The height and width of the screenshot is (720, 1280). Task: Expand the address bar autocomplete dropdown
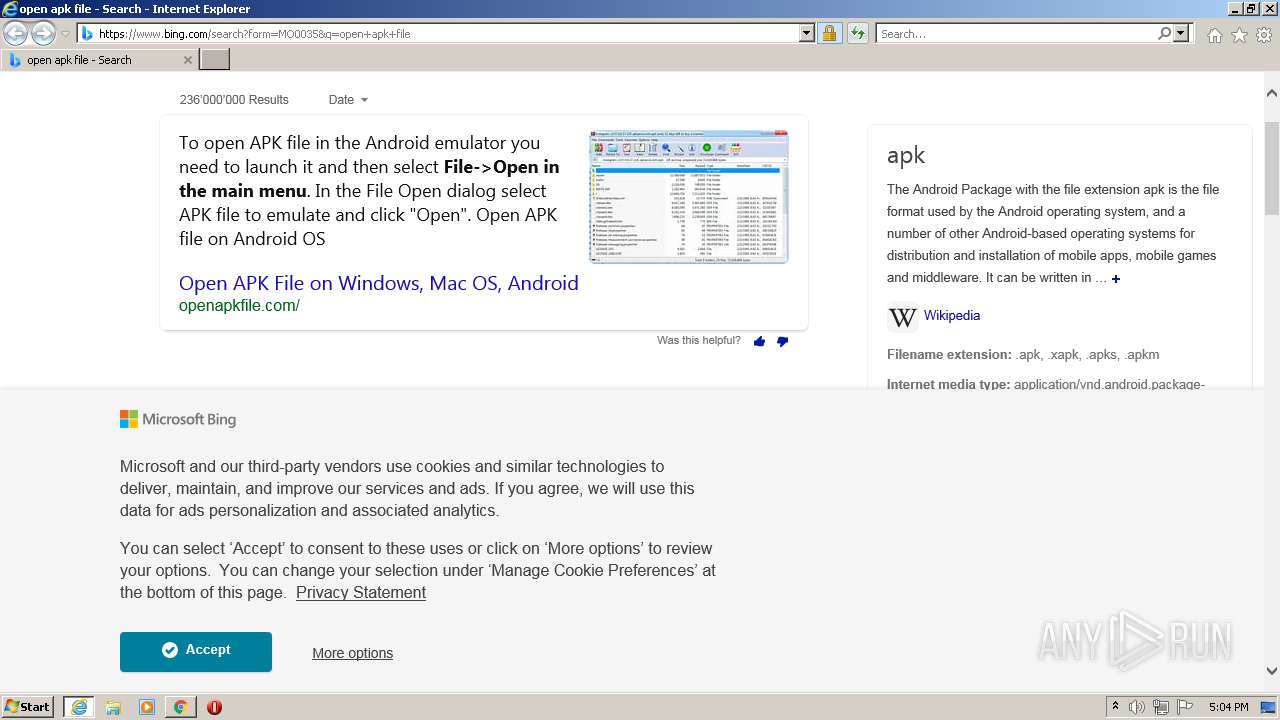[x=807, y=33]
